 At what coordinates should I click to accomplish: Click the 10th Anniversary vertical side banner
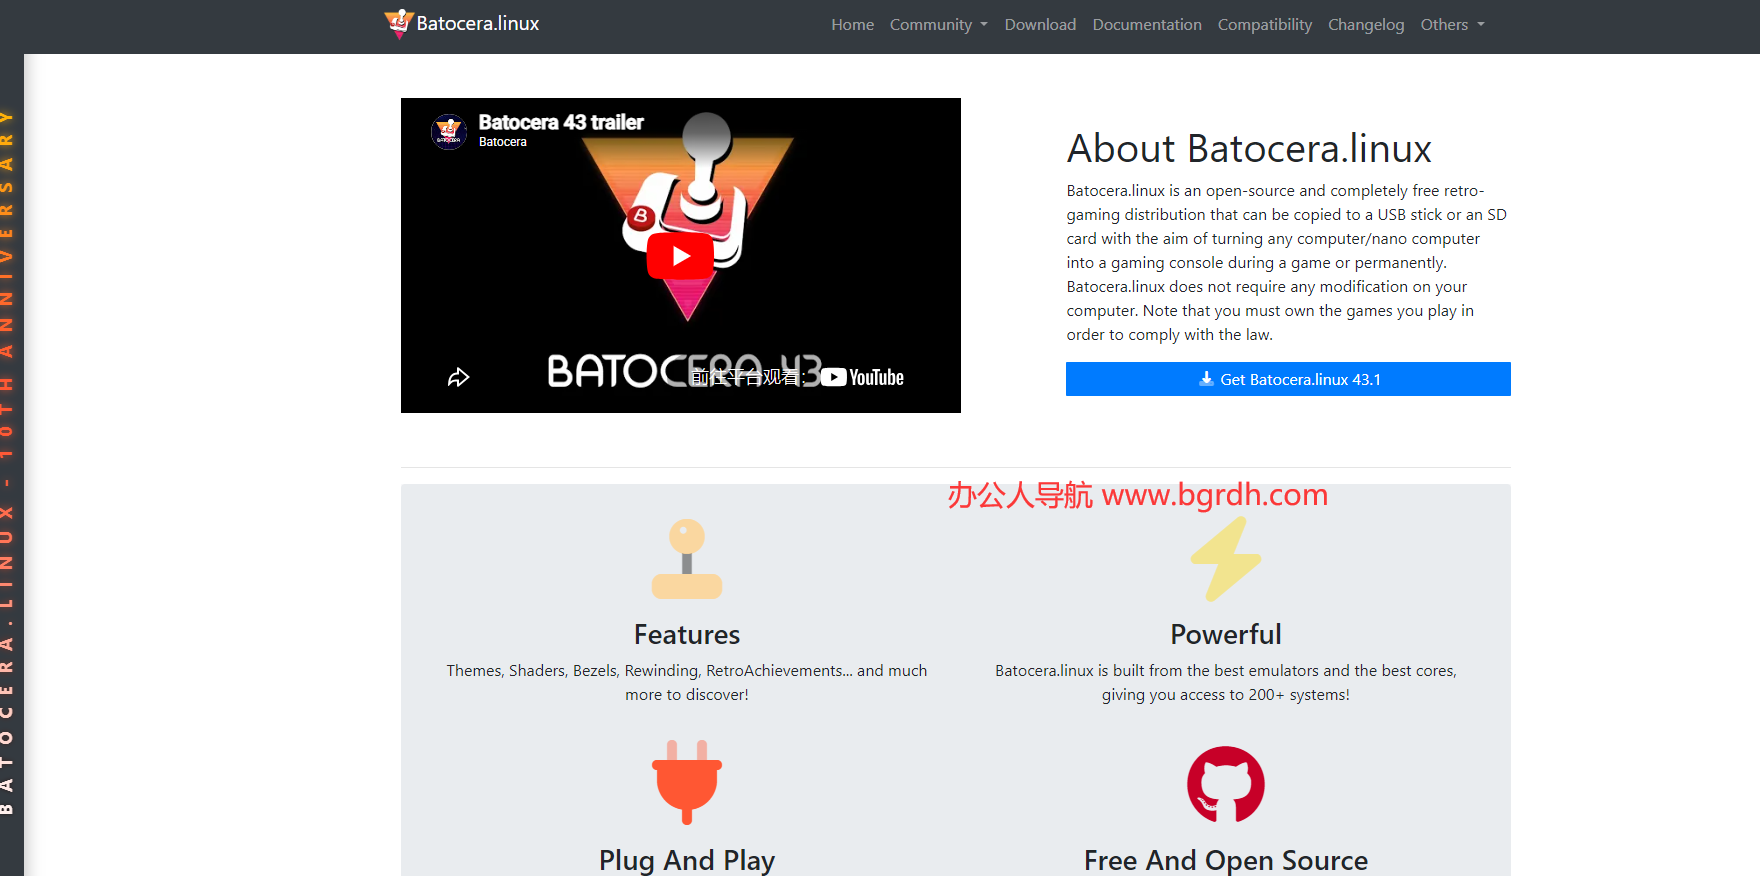(7, 462)
